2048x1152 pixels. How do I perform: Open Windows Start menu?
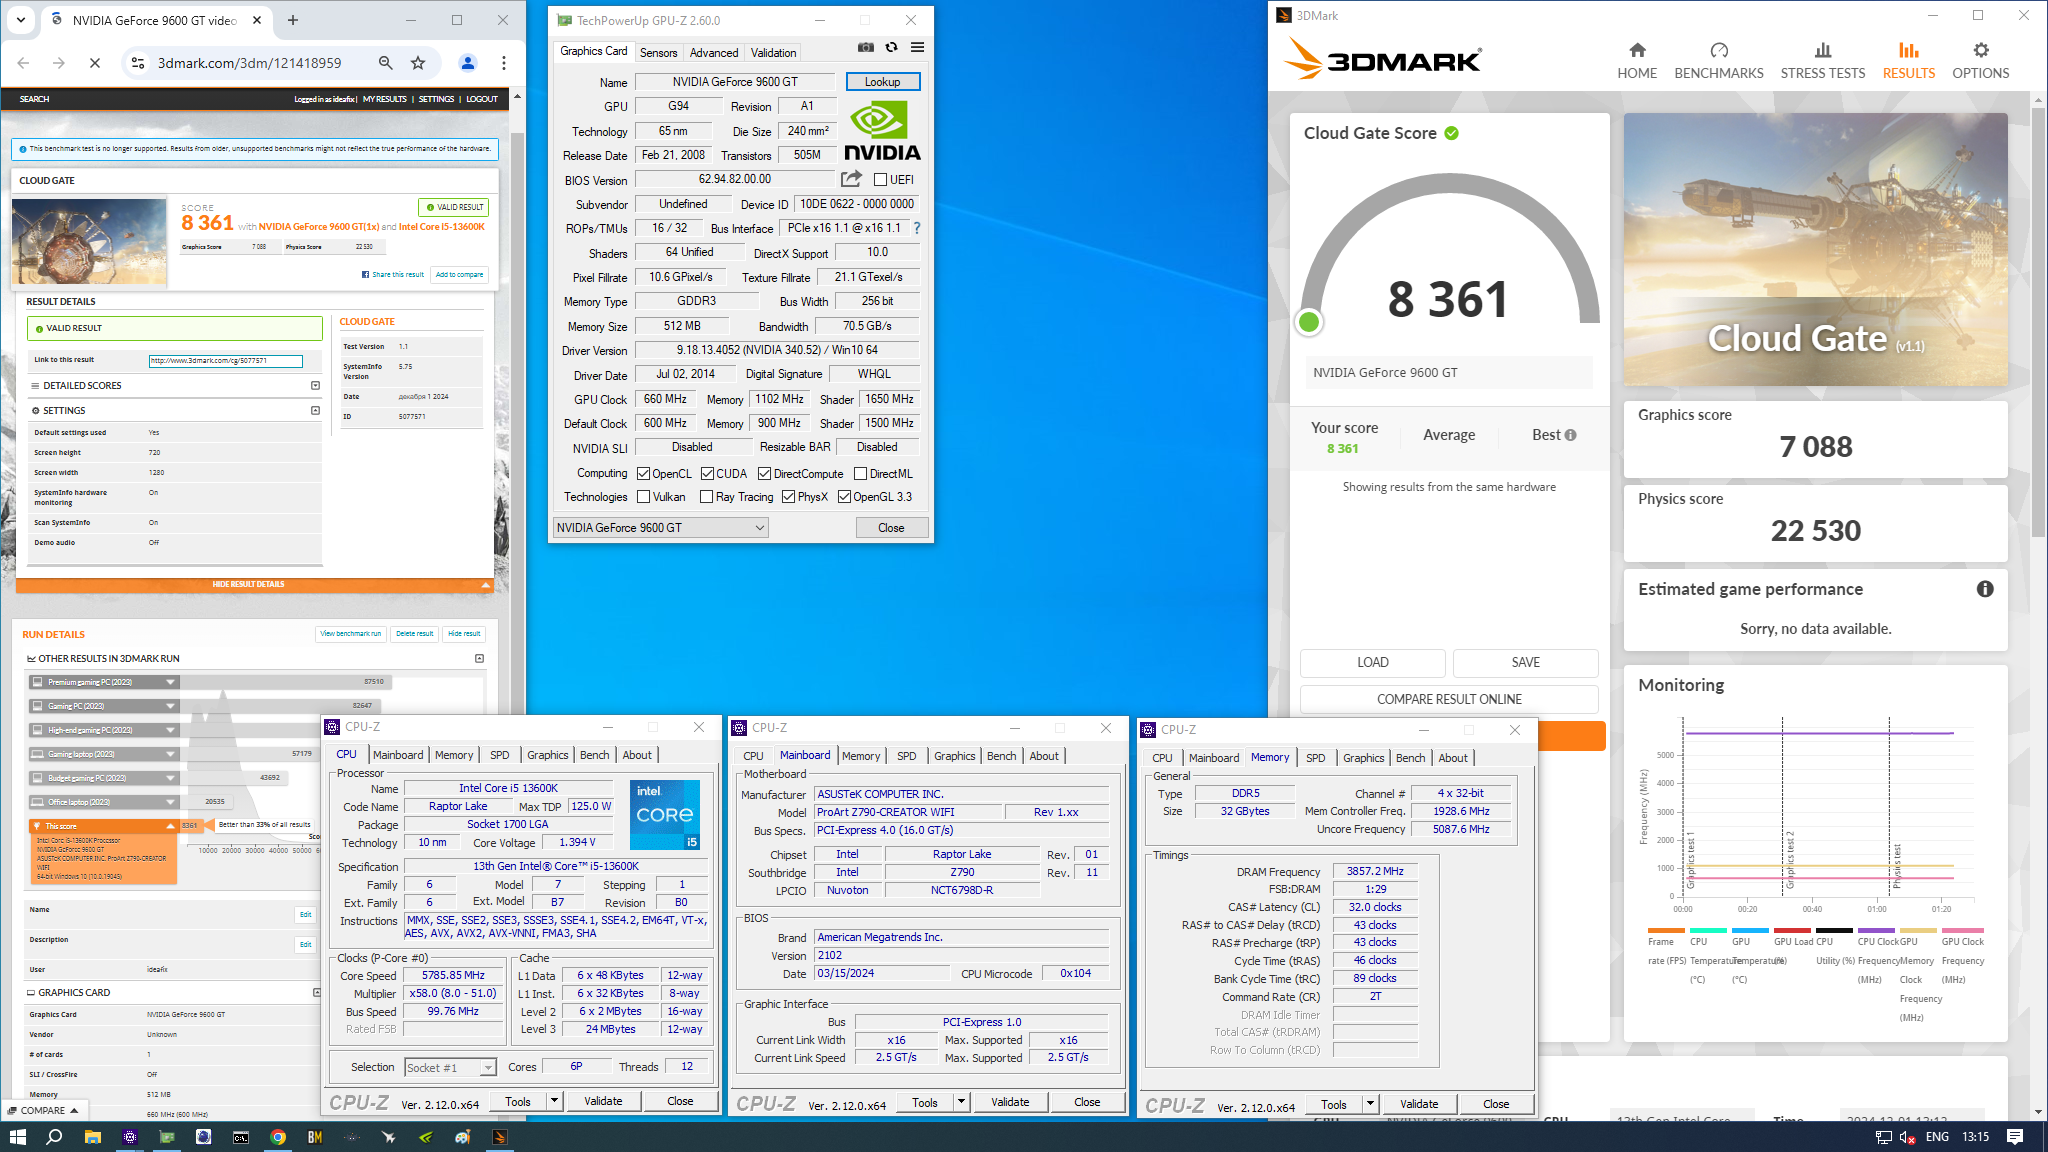click(17, 1137)
